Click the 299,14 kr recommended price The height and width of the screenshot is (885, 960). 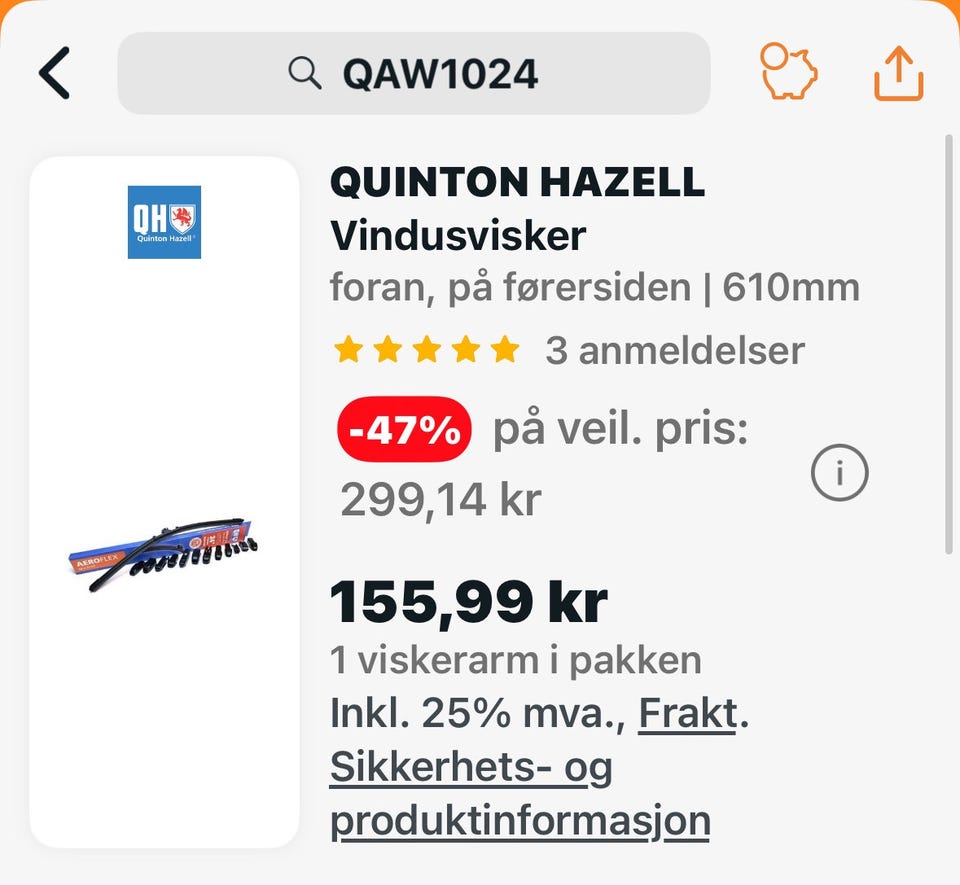point(441,499)
